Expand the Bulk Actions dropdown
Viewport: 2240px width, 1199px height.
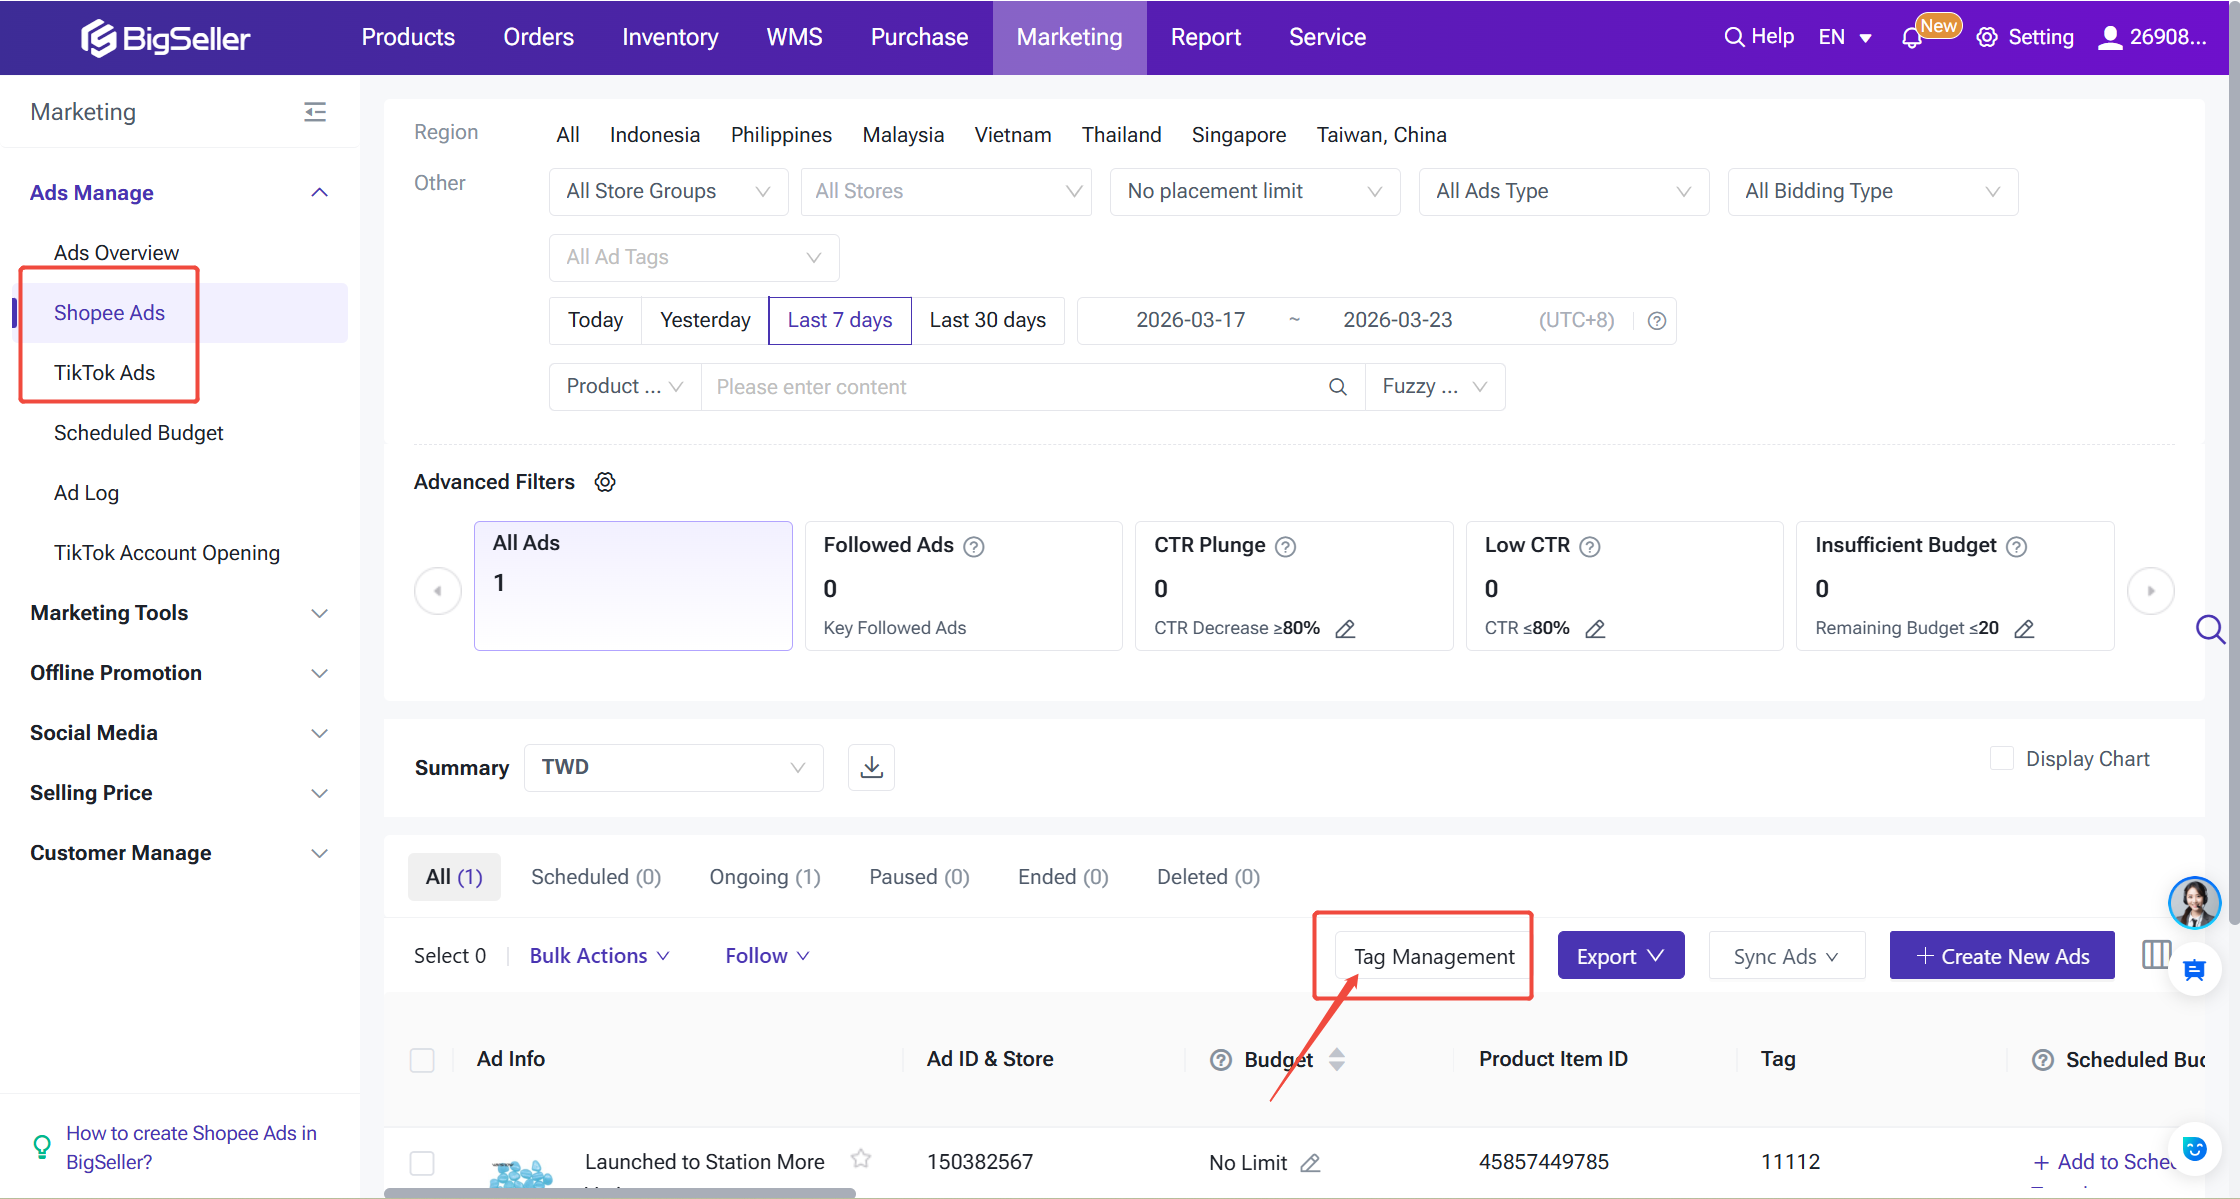(x=598, y=955)
